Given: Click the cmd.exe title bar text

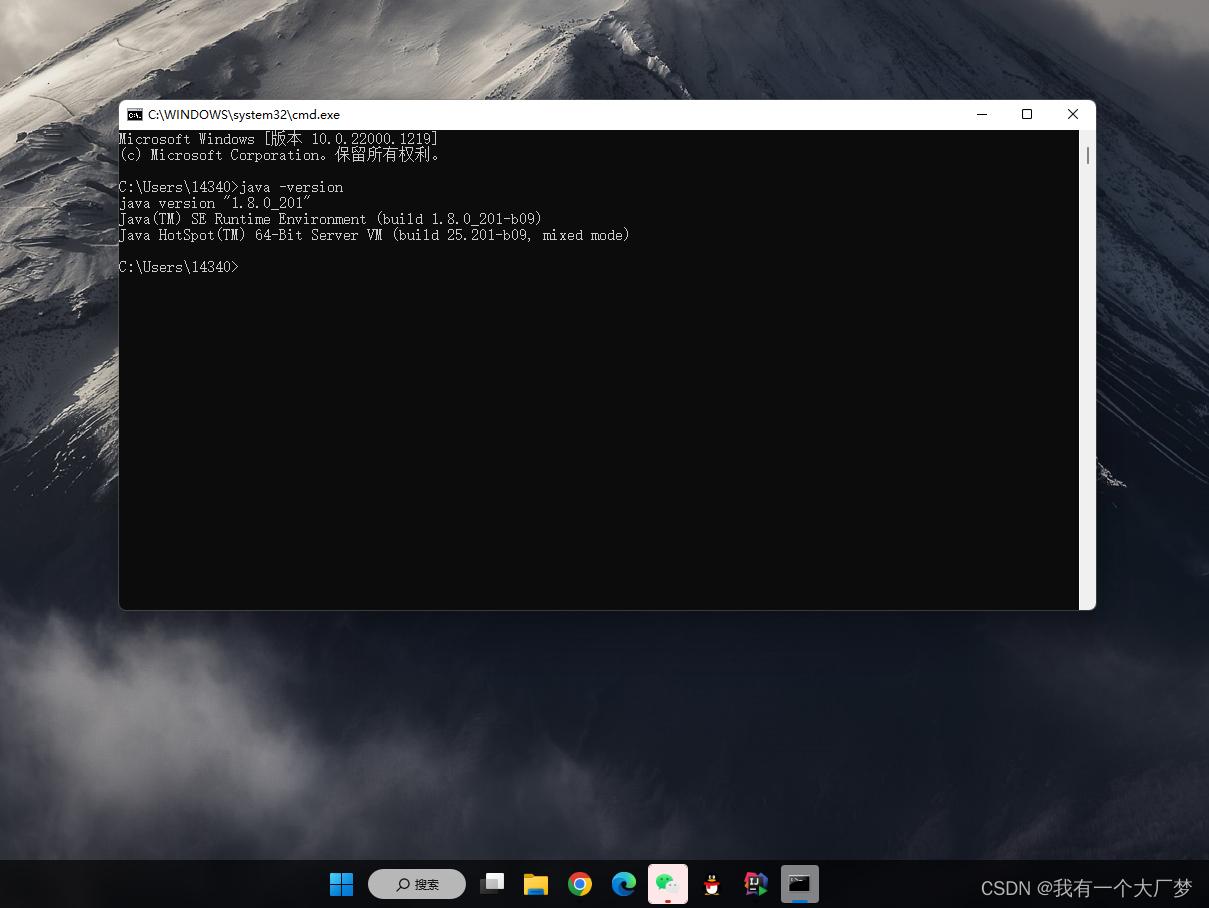Looking at the screenshot, I should [x=244, y=114].
